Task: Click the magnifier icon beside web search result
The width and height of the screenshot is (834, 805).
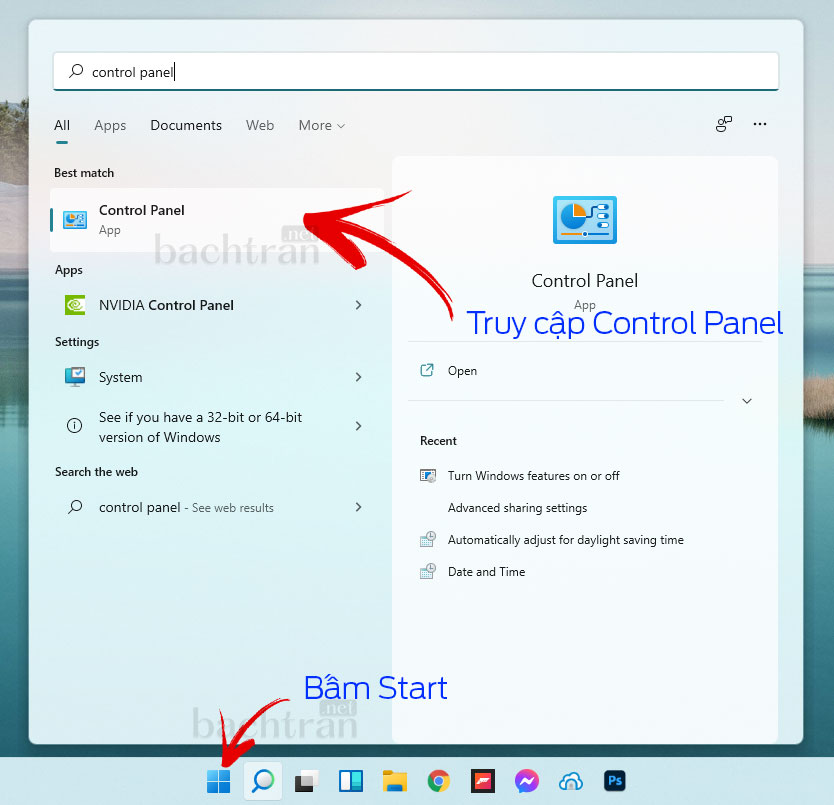Action: [x=75, y=507]
